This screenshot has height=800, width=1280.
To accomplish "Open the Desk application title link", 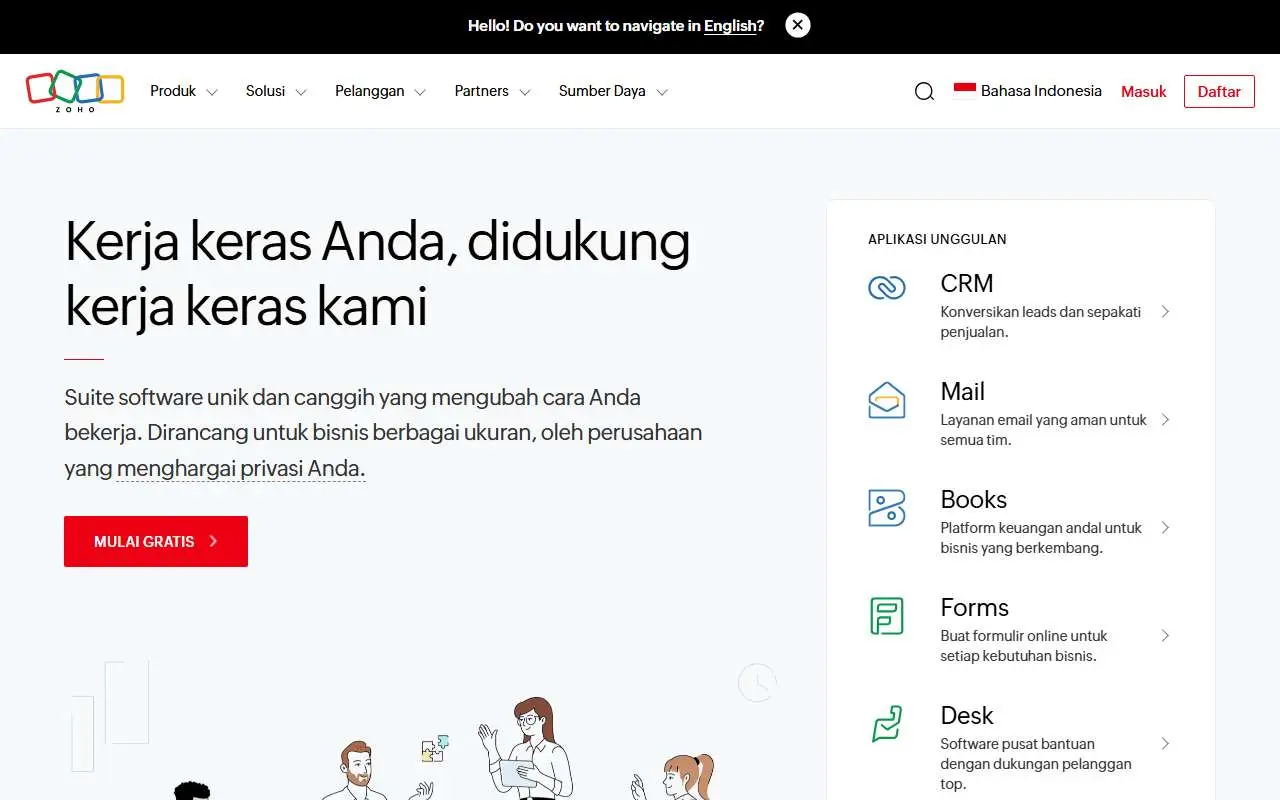I will (x=967, y=715).
